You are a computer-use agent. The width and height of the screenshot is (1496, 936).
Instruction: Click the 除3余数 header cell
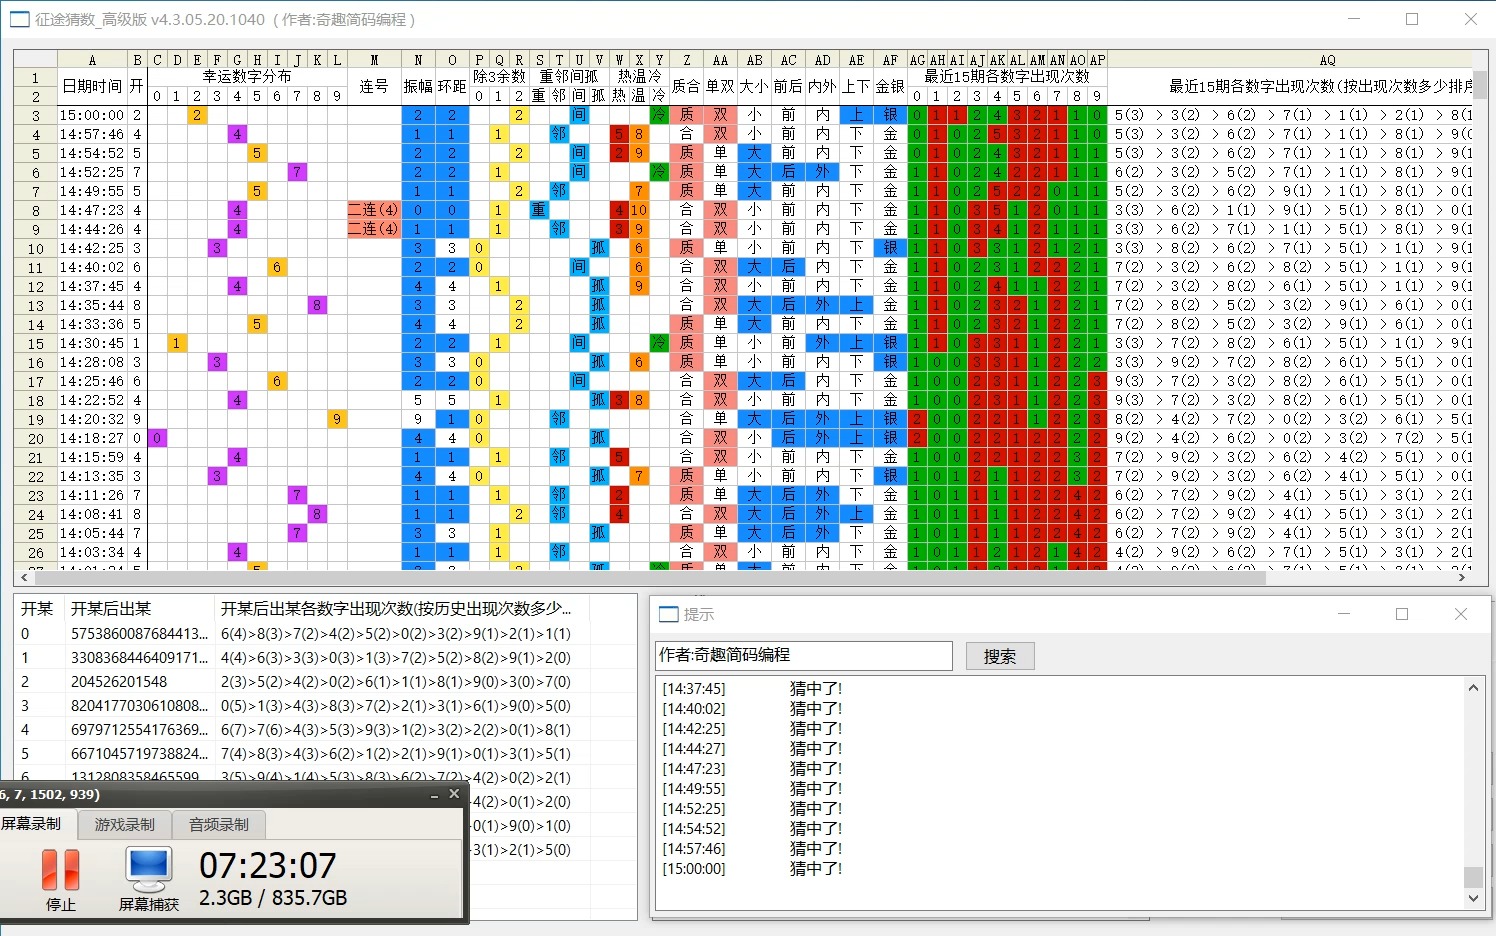coord(499,77)
